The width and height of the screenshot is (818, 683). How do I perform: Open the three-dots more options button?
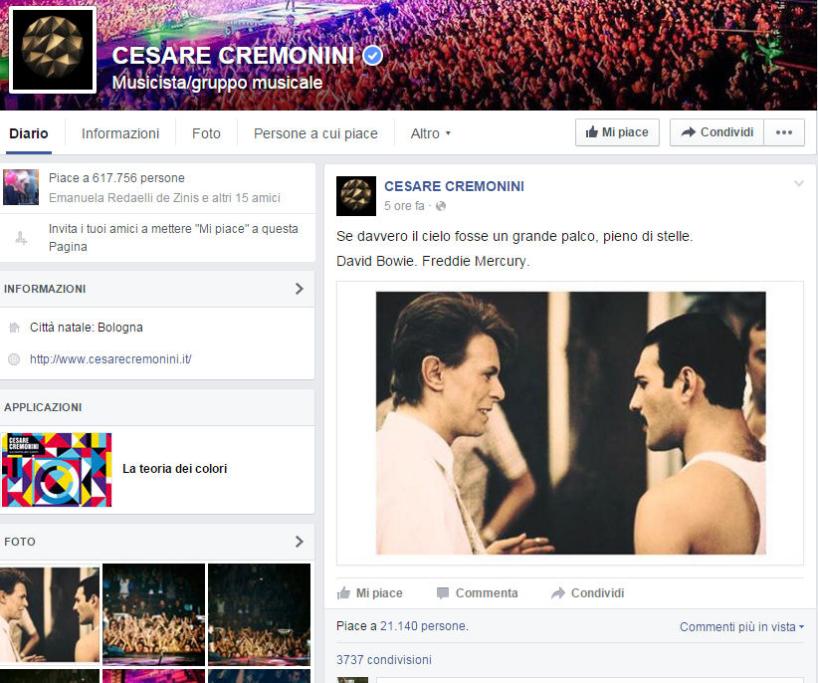(x=784, y=133)
